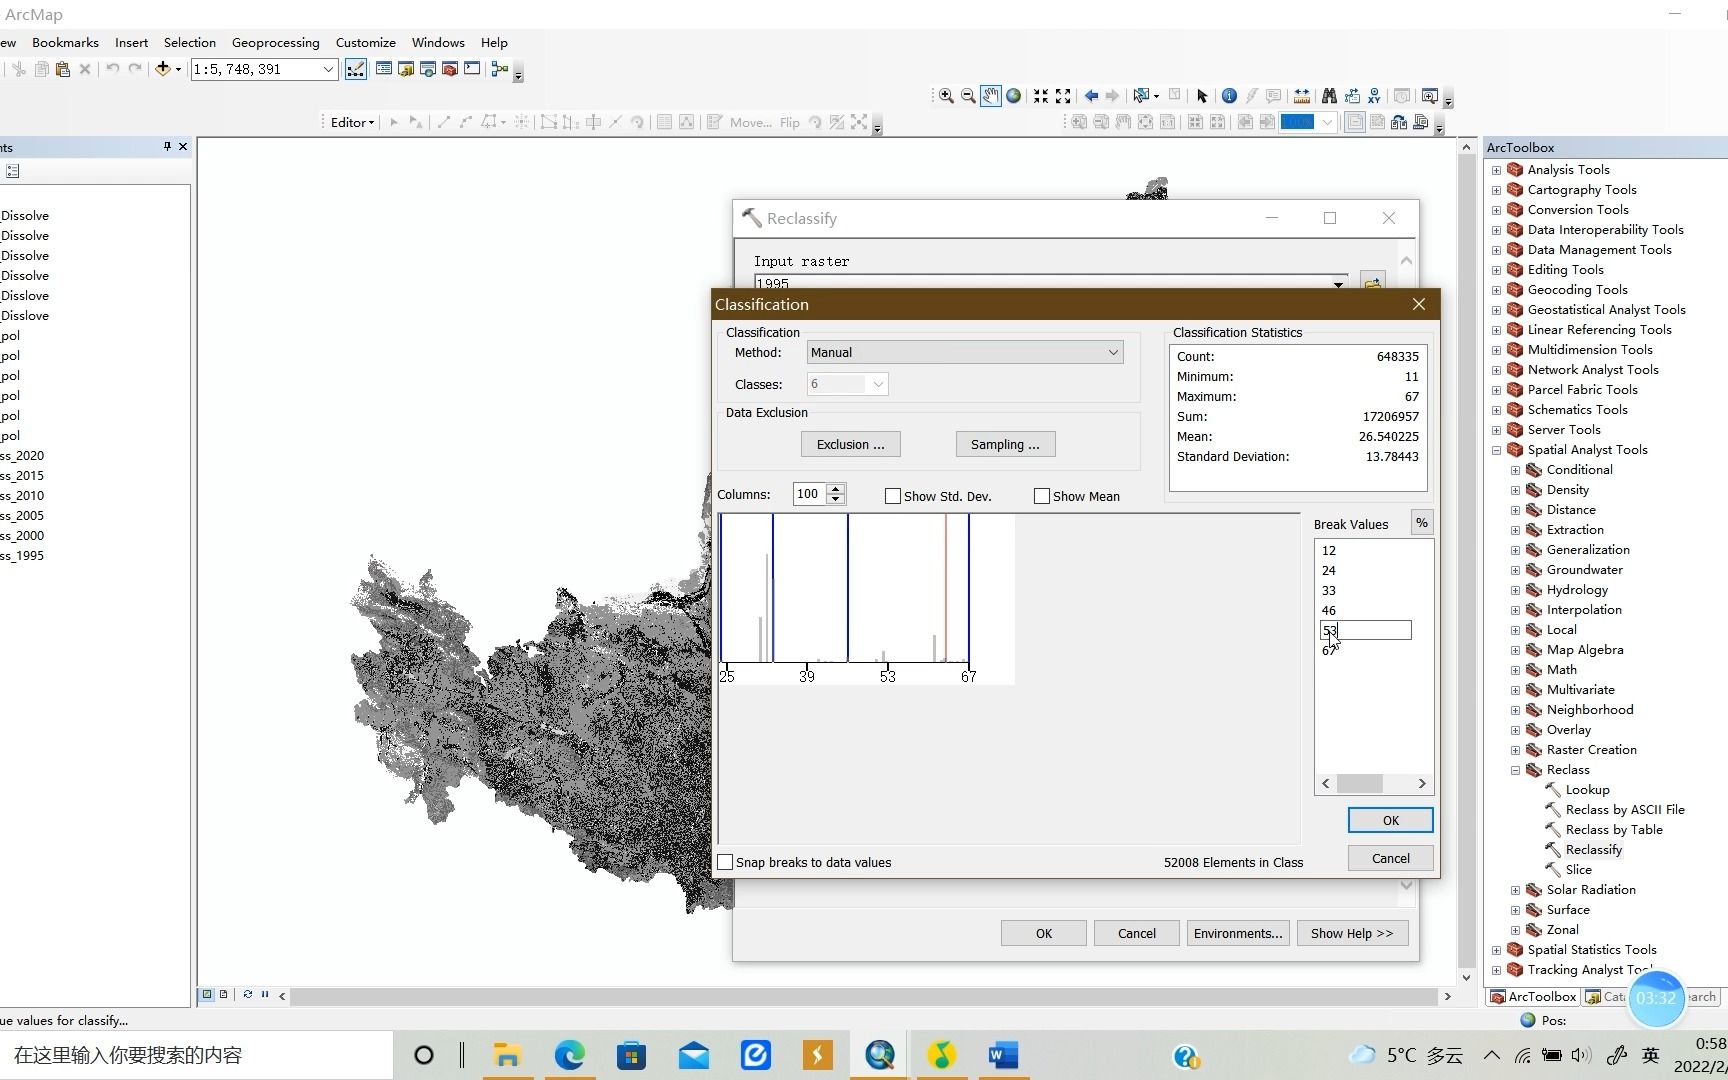The width and height of the screenshot is (1728, 1080).
Task: Open Word from the taskbar
Action: 1002,1055
